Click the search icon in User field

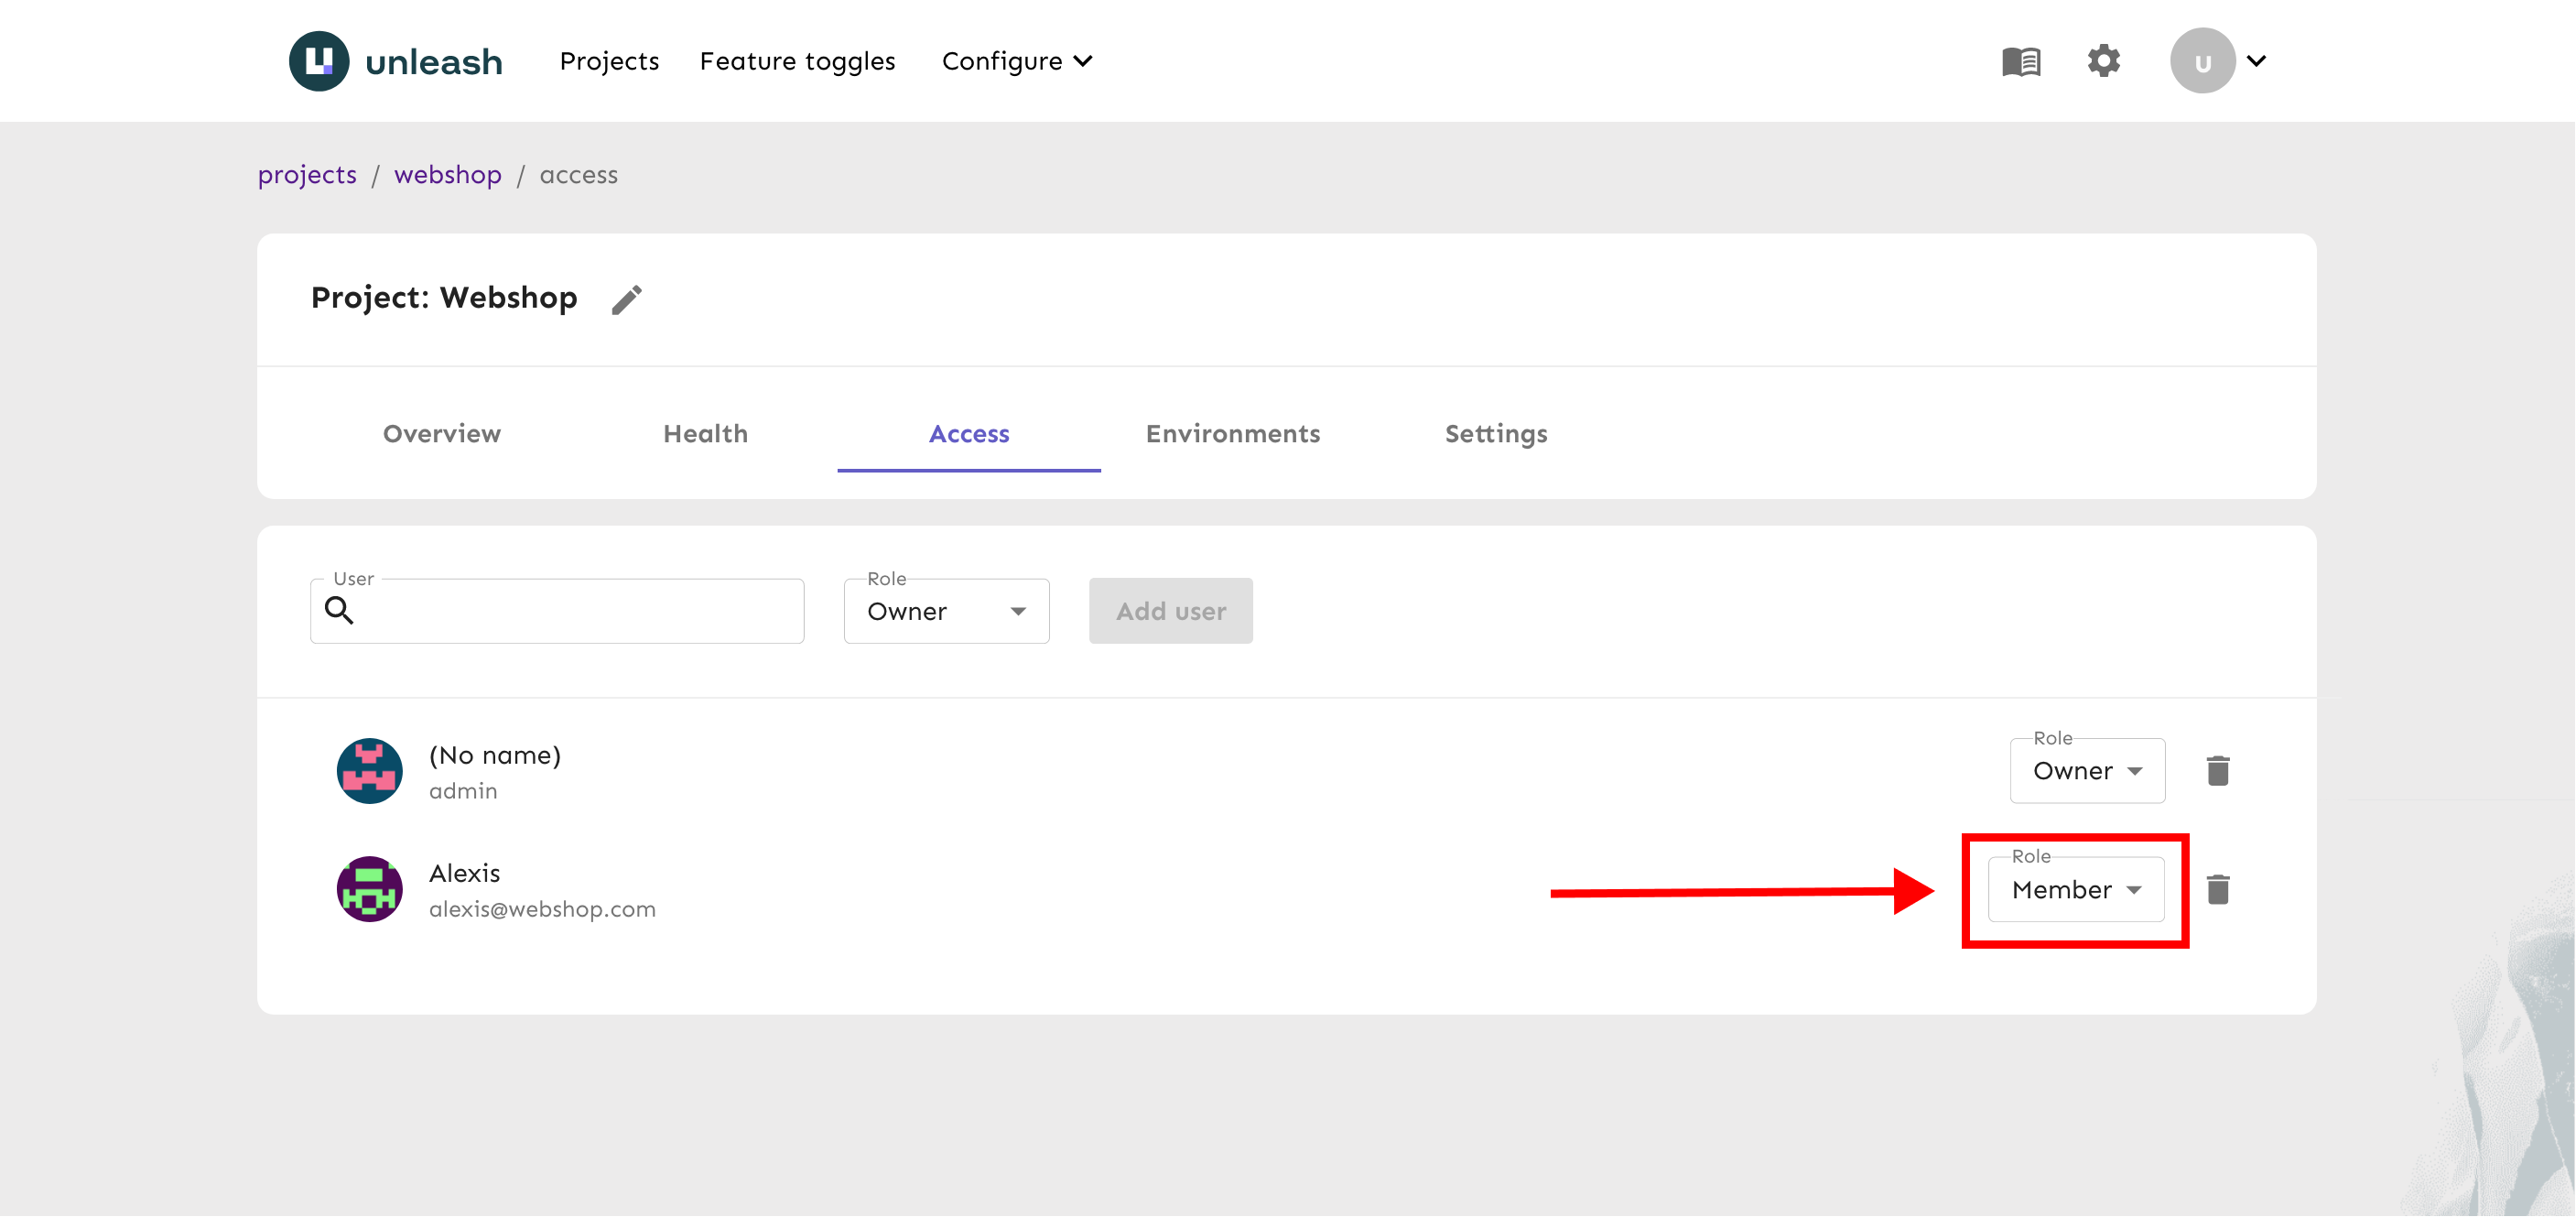point(340,610)
